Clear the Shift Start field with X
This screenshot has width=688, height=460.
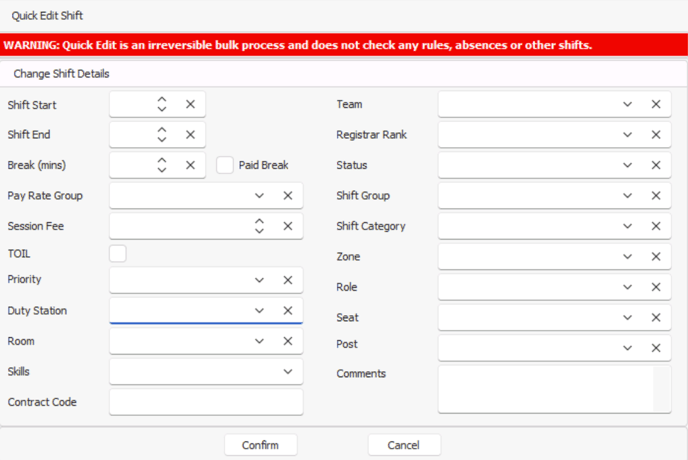pyautogui.click(x=190, y=104)
